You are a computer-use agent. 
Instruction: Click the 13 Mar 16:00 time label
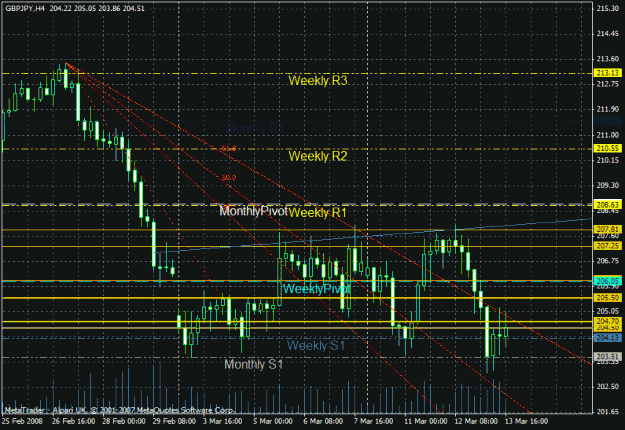[x=527, y=421]
